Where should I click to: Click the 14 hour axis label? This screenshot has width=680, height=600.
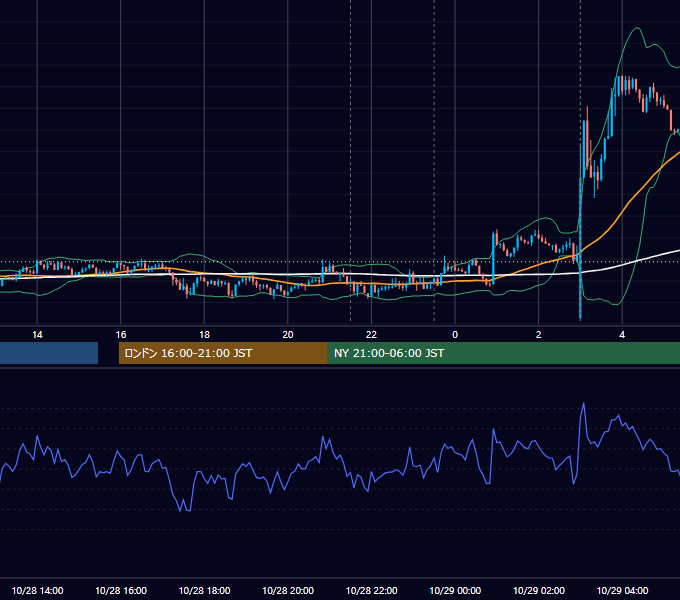(x=37, y=335)
